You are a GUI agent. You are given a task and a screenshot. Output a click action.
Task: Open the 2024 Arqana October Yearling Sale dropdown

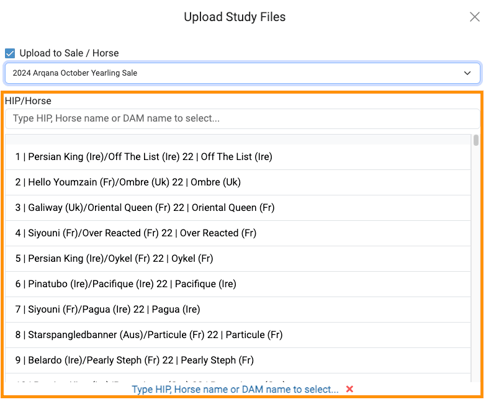pyautogui.click(x=243, y=73)
